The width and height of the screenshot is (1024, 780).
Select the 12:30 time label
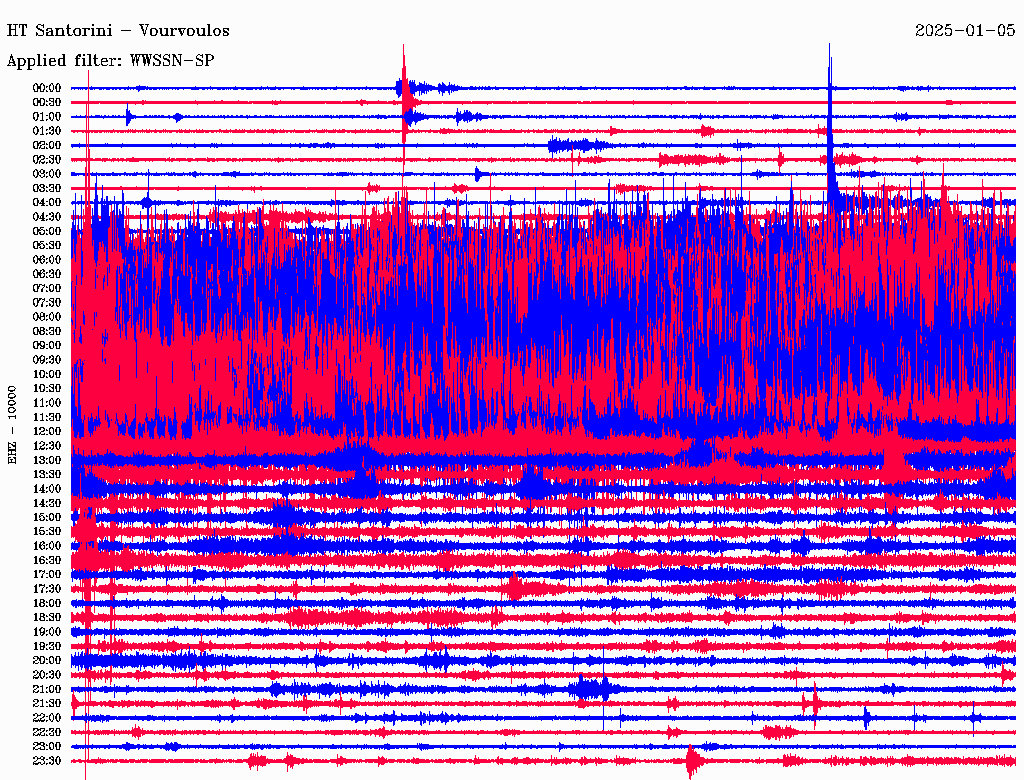[x=47, y=446]
